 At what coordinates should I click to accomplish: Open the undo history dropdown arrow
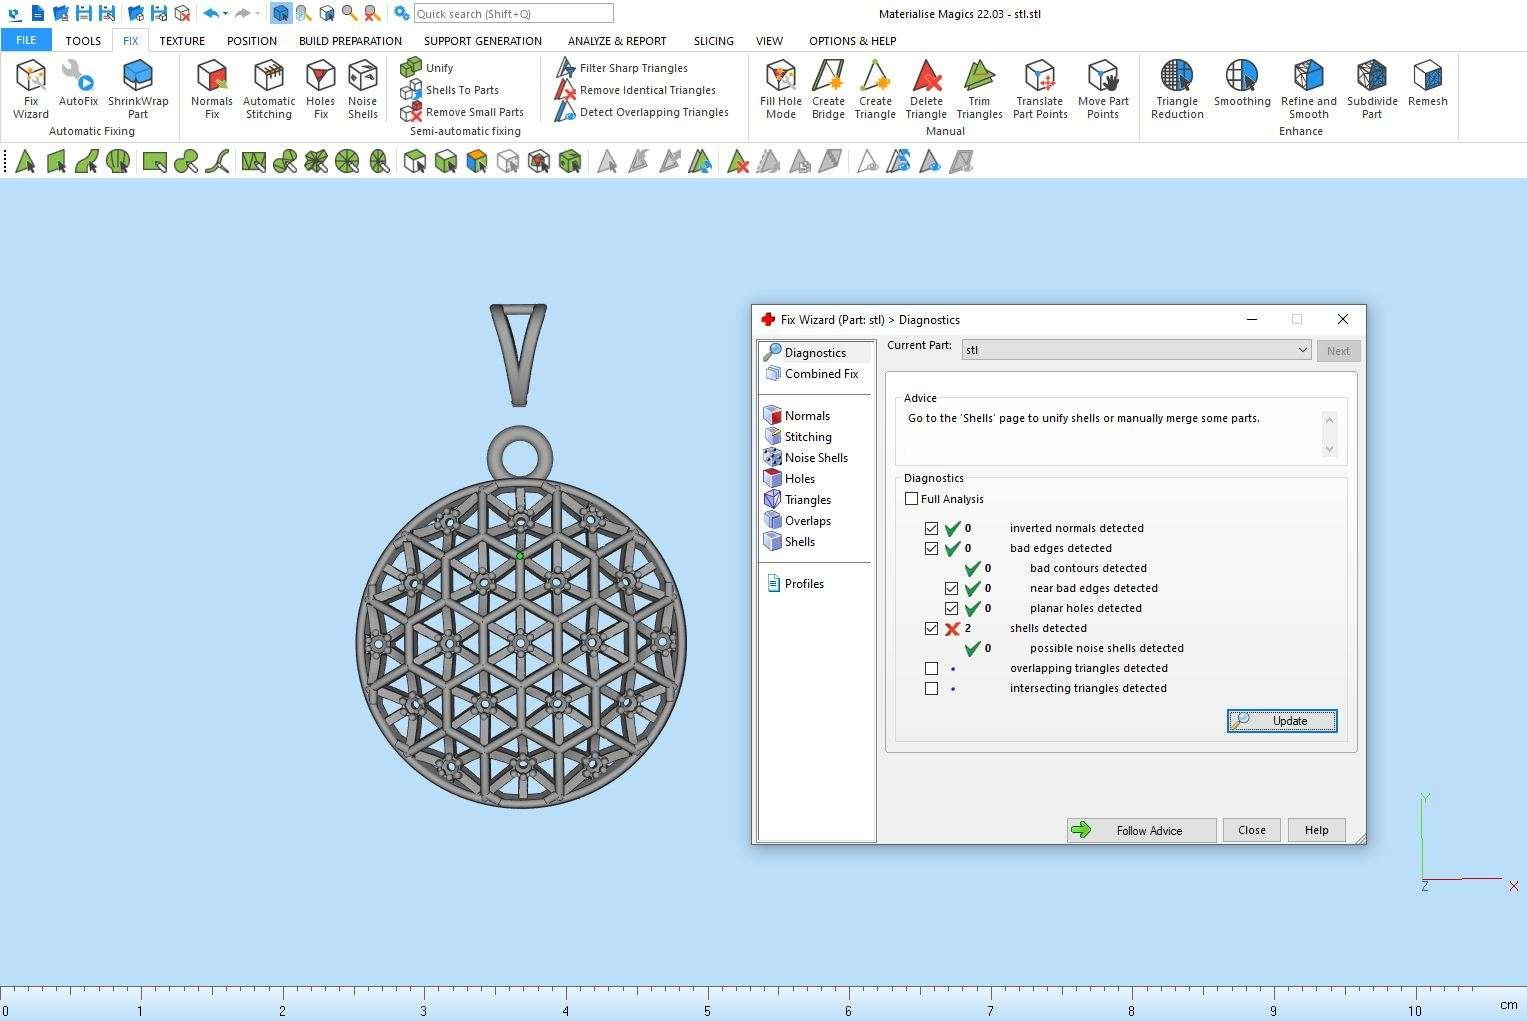click(226, 14)
